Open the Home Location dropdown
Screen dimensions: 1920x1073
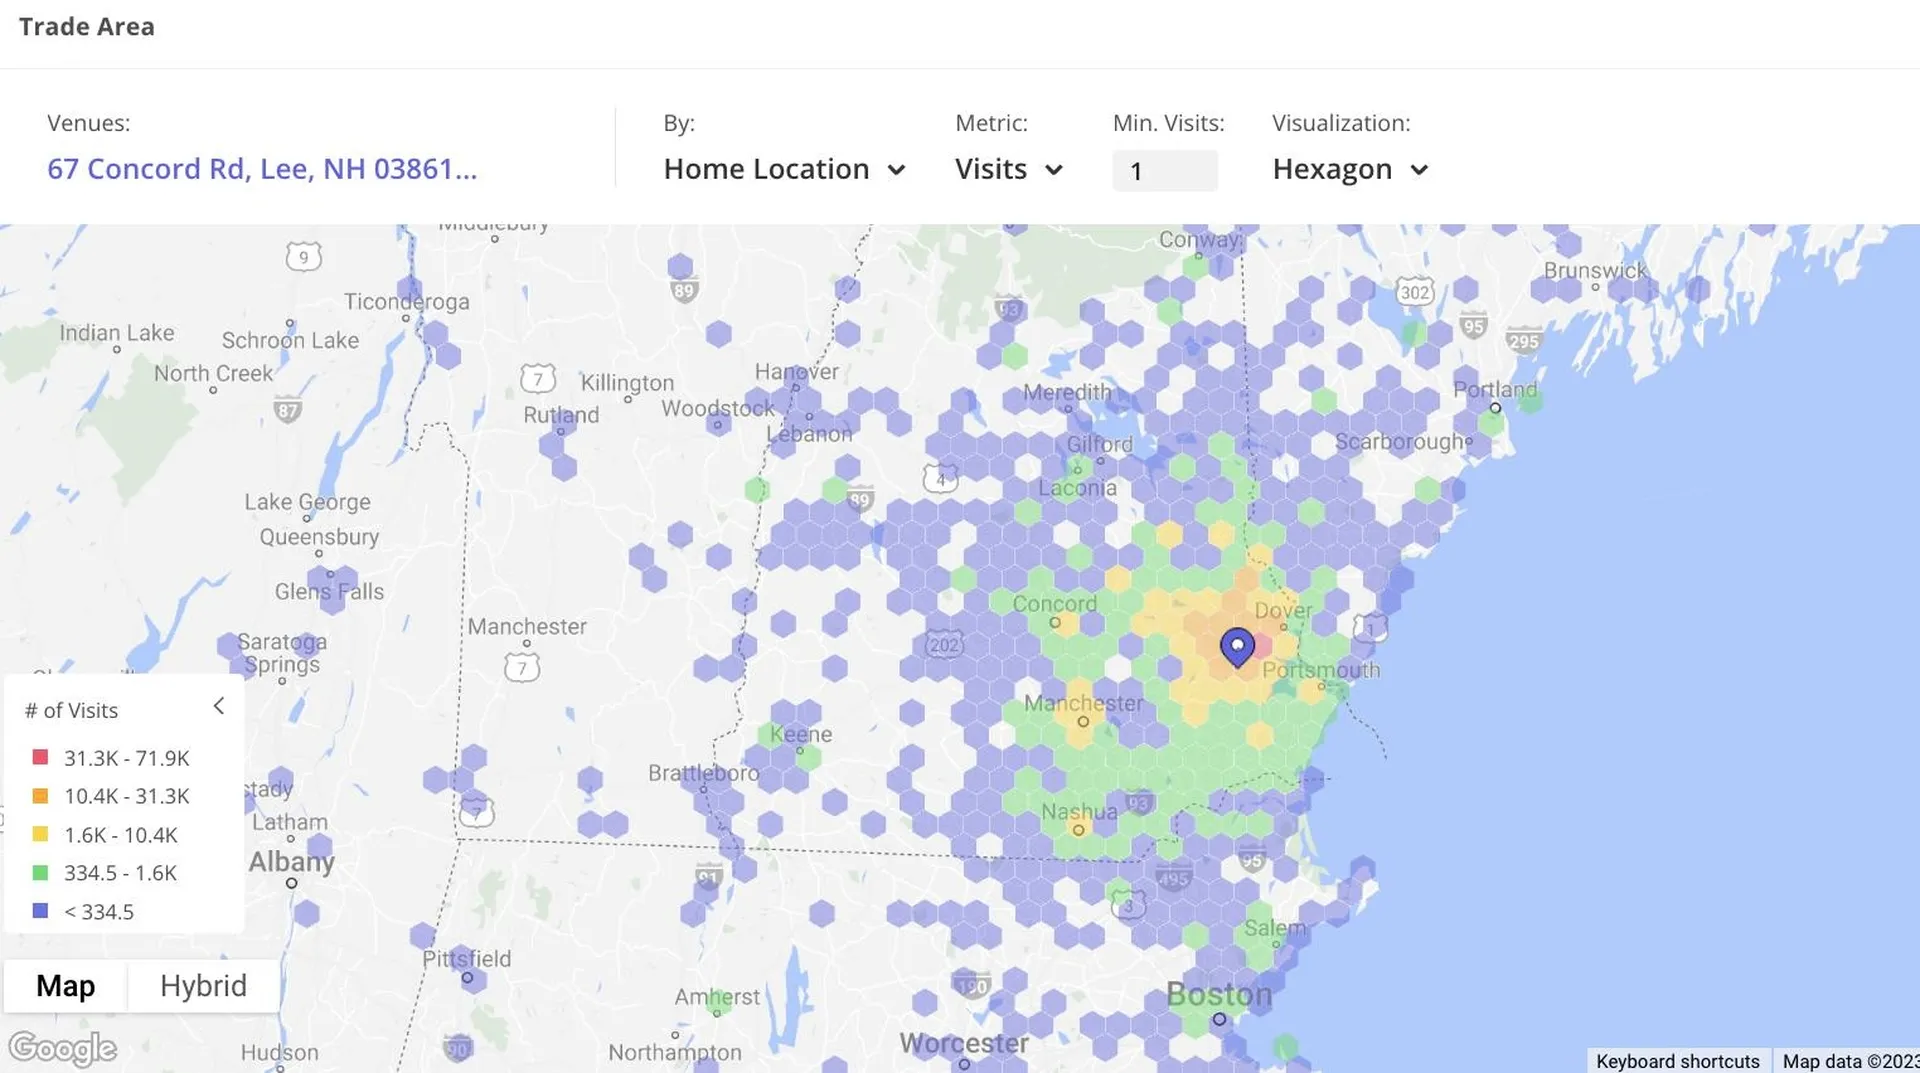[x=784, y=169]
